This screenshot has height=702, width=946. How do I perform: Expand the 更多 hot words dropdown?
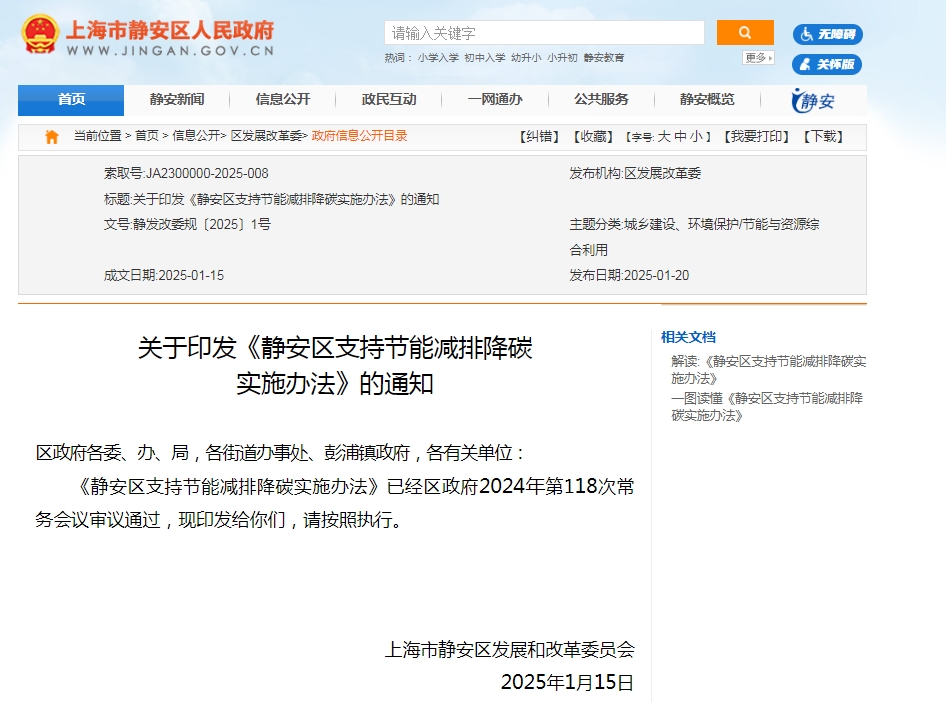coord(758,58)
